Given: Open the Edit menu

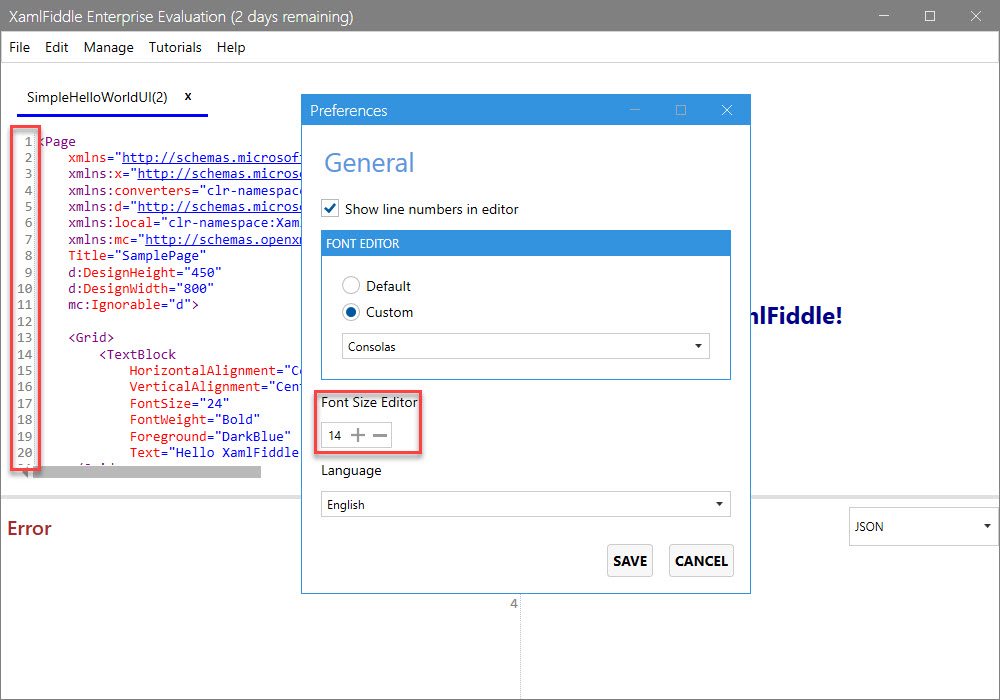Looking at the screenshot, I should [56, 47].
